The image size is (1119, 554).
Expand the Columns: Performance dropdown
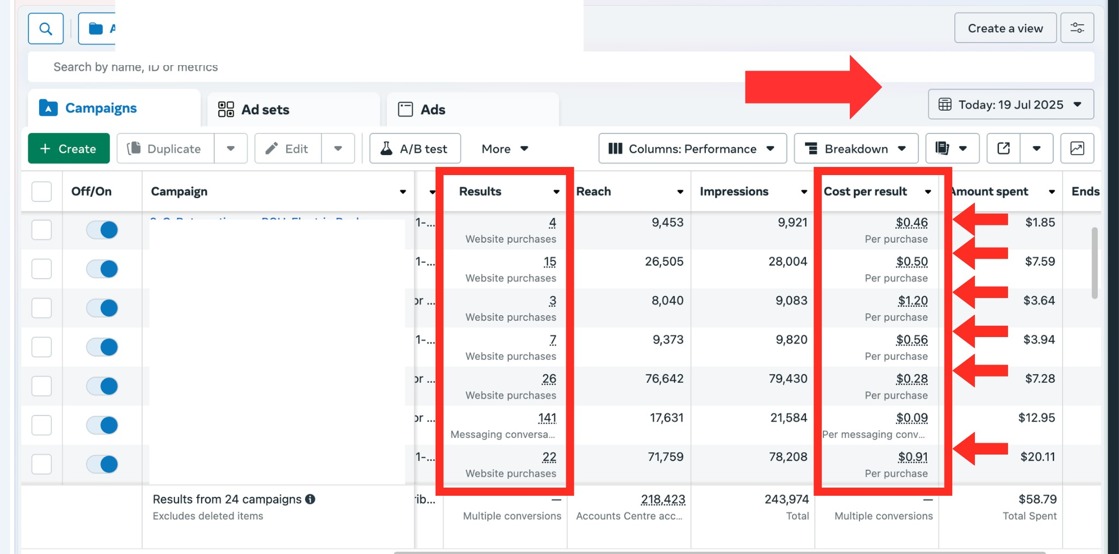click(x=692, y=149)
